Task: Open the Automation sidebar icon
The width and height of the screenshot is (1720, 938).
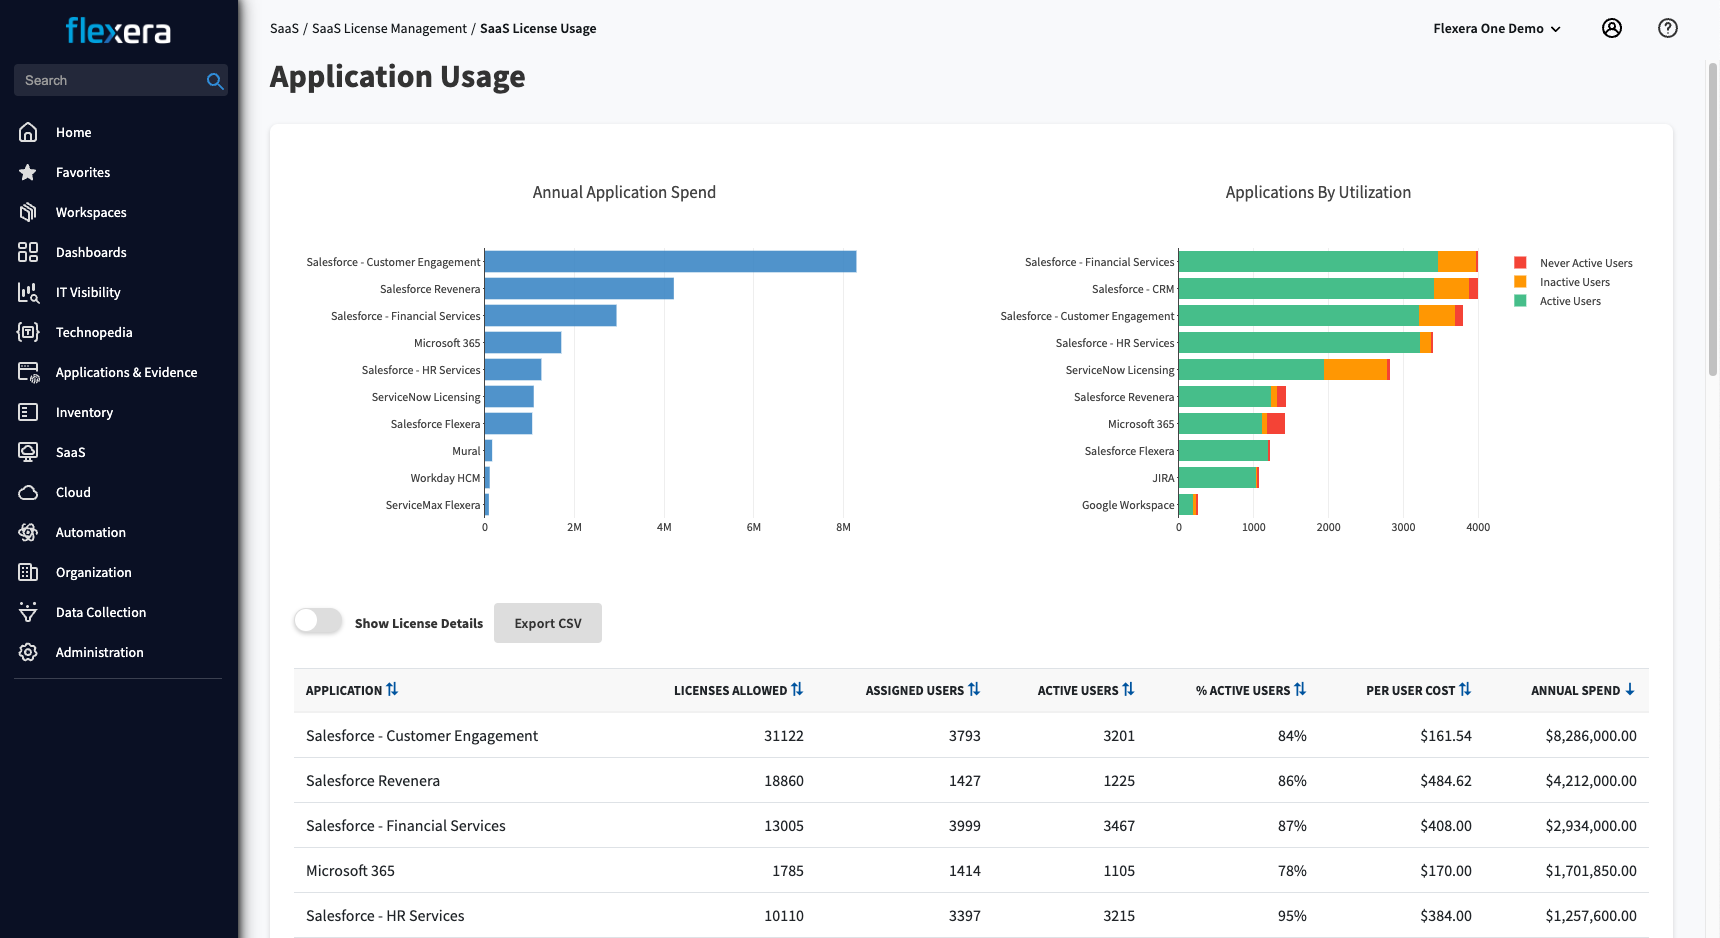Action: (28, 532)
